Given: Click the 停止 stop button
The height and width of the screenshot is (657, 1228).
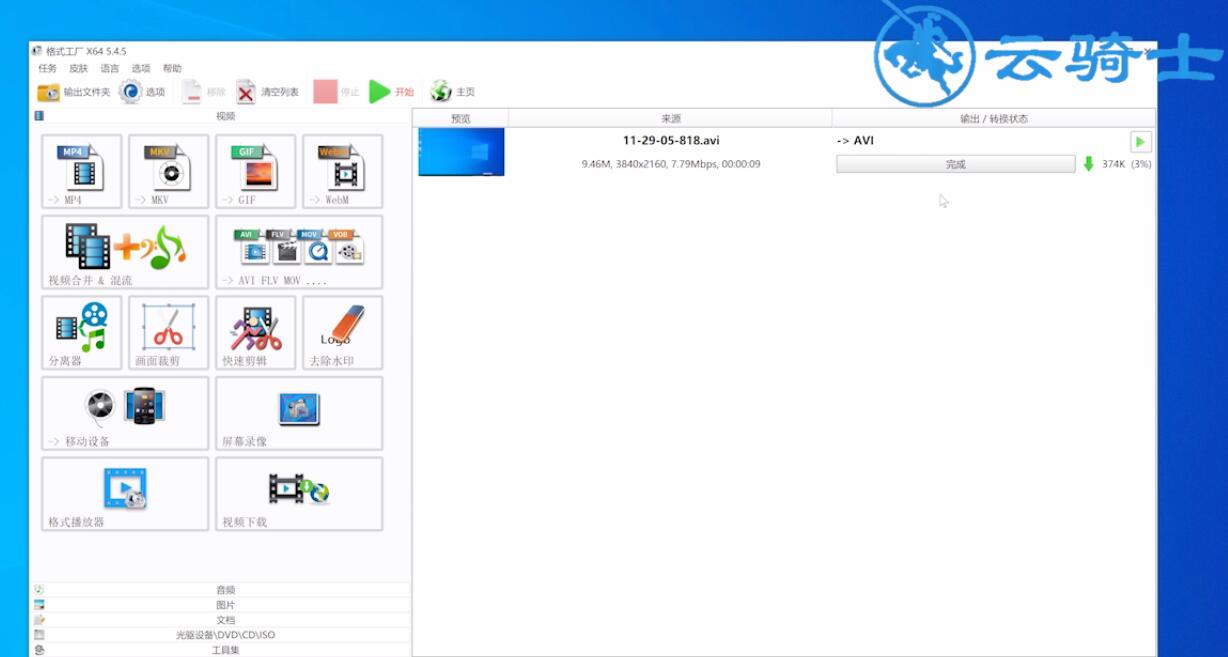Looking at the screenshot, I should tap(336, 92).
